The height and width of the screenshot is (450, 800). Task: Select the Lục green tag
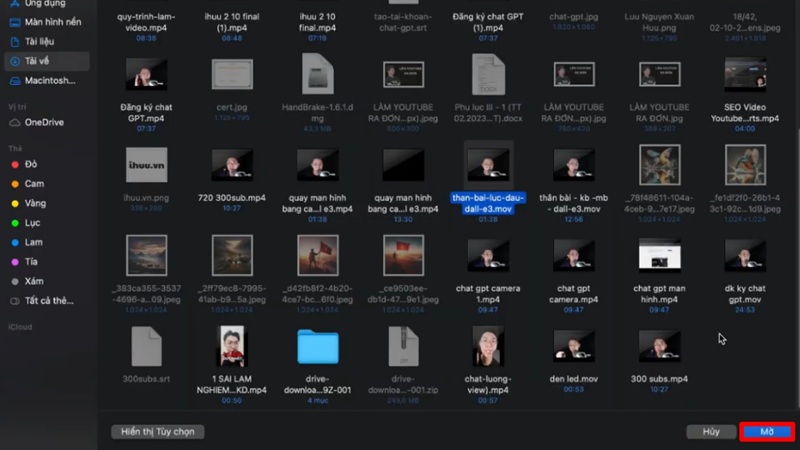[33, 222]
